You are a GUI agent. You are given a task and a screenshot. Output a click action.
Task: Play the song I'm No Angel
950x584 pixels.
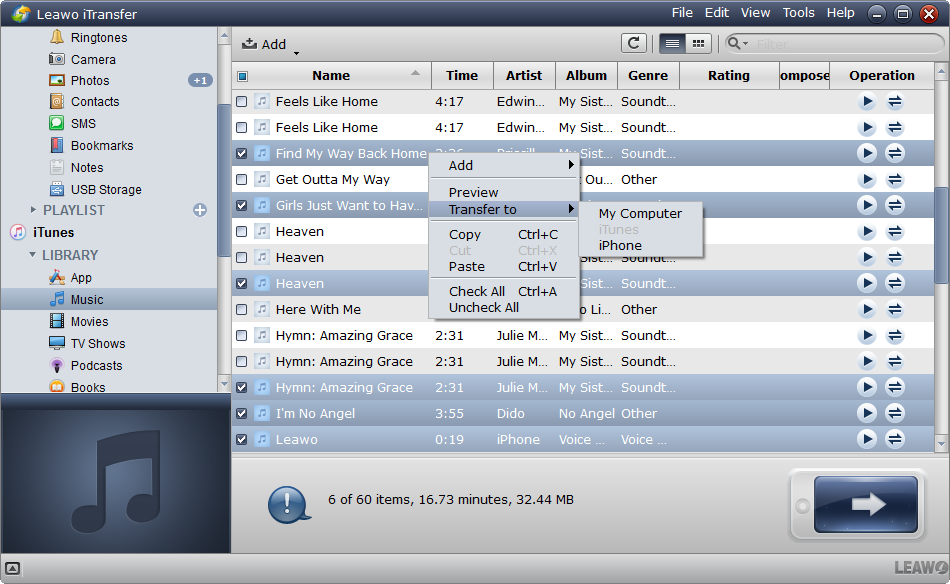[x=866, y=413]
